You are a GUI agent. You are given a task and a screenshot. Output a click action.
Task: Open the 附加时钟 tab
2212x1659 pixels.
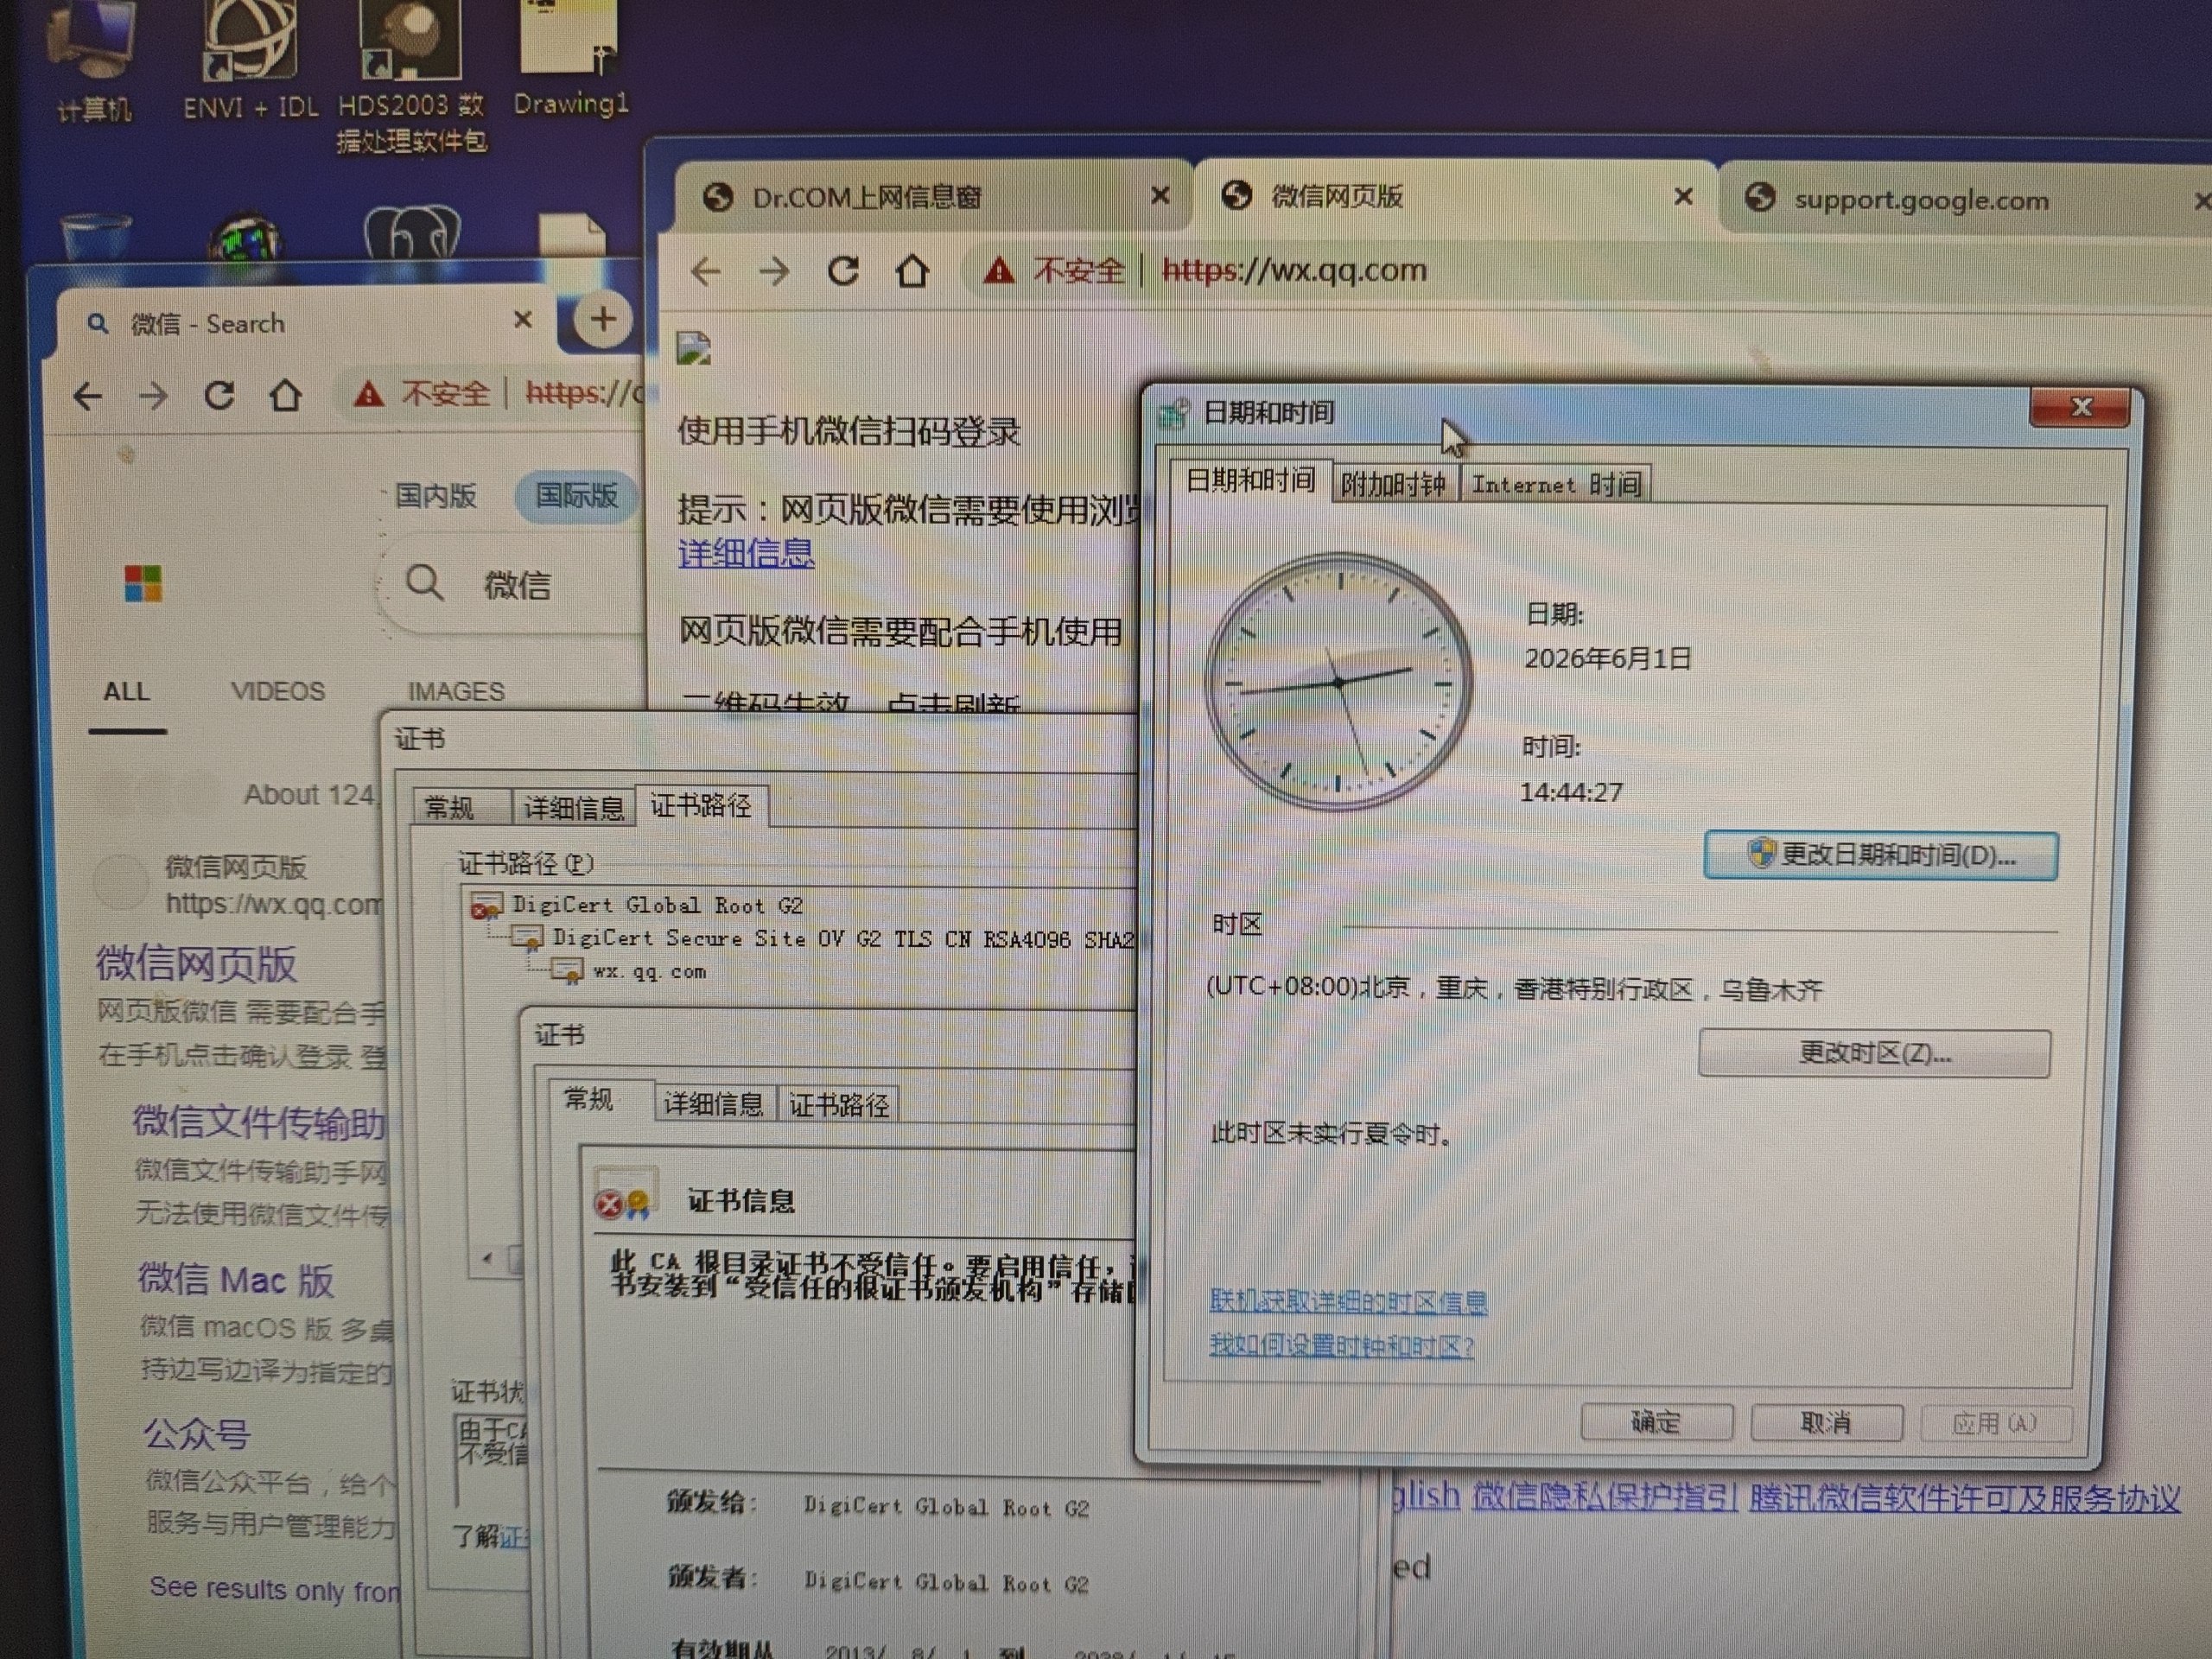(x=1393, y=485)
